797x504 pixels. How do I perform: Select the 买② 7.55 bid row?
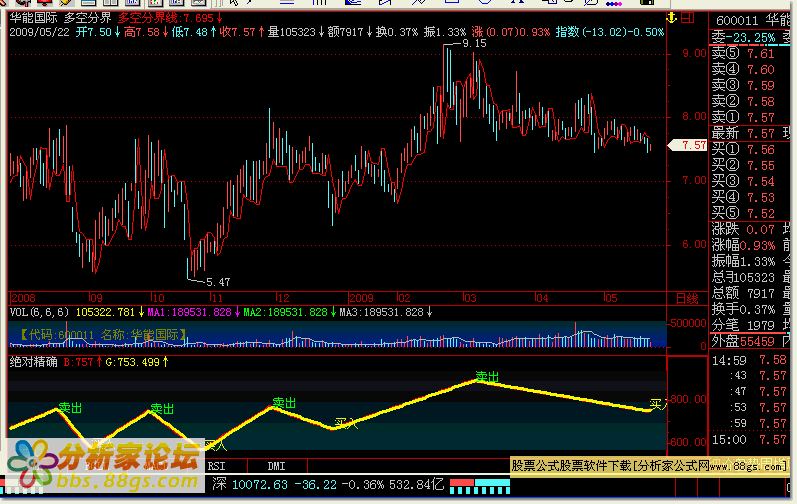[x=743, y=165]
